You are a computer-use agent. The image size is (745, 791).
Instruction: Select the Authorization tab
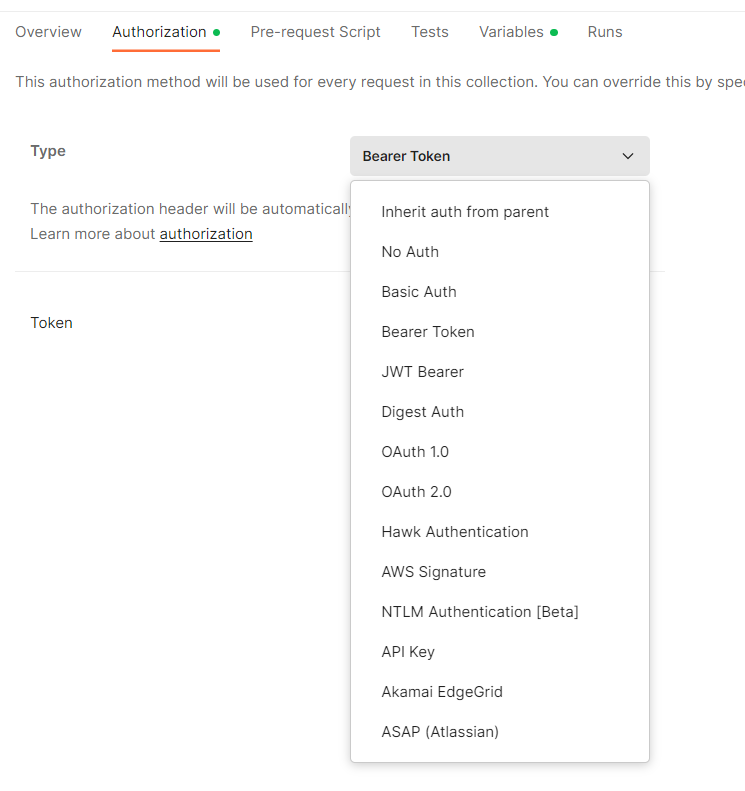pos(159,32)
